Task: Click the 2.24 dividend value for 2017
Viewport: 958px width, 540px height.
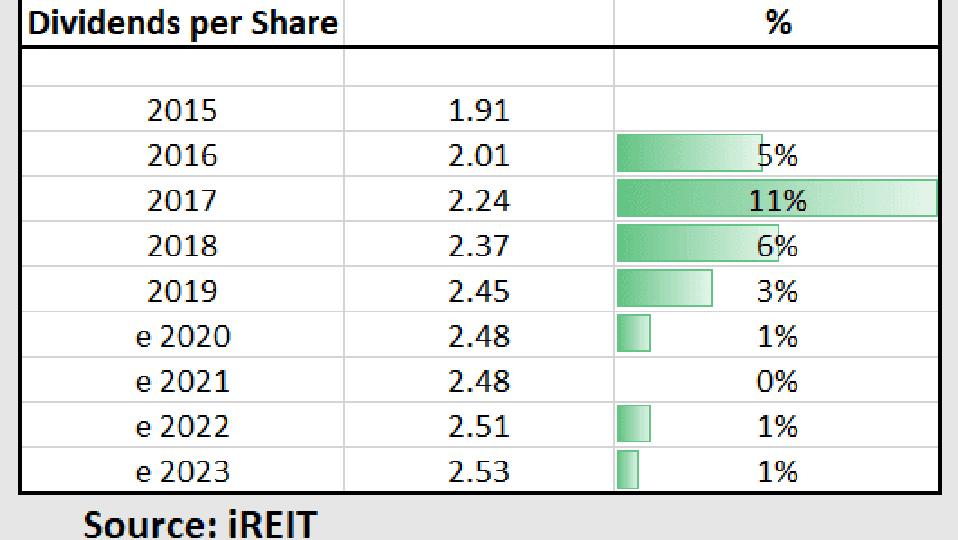Action: (478, 200)
